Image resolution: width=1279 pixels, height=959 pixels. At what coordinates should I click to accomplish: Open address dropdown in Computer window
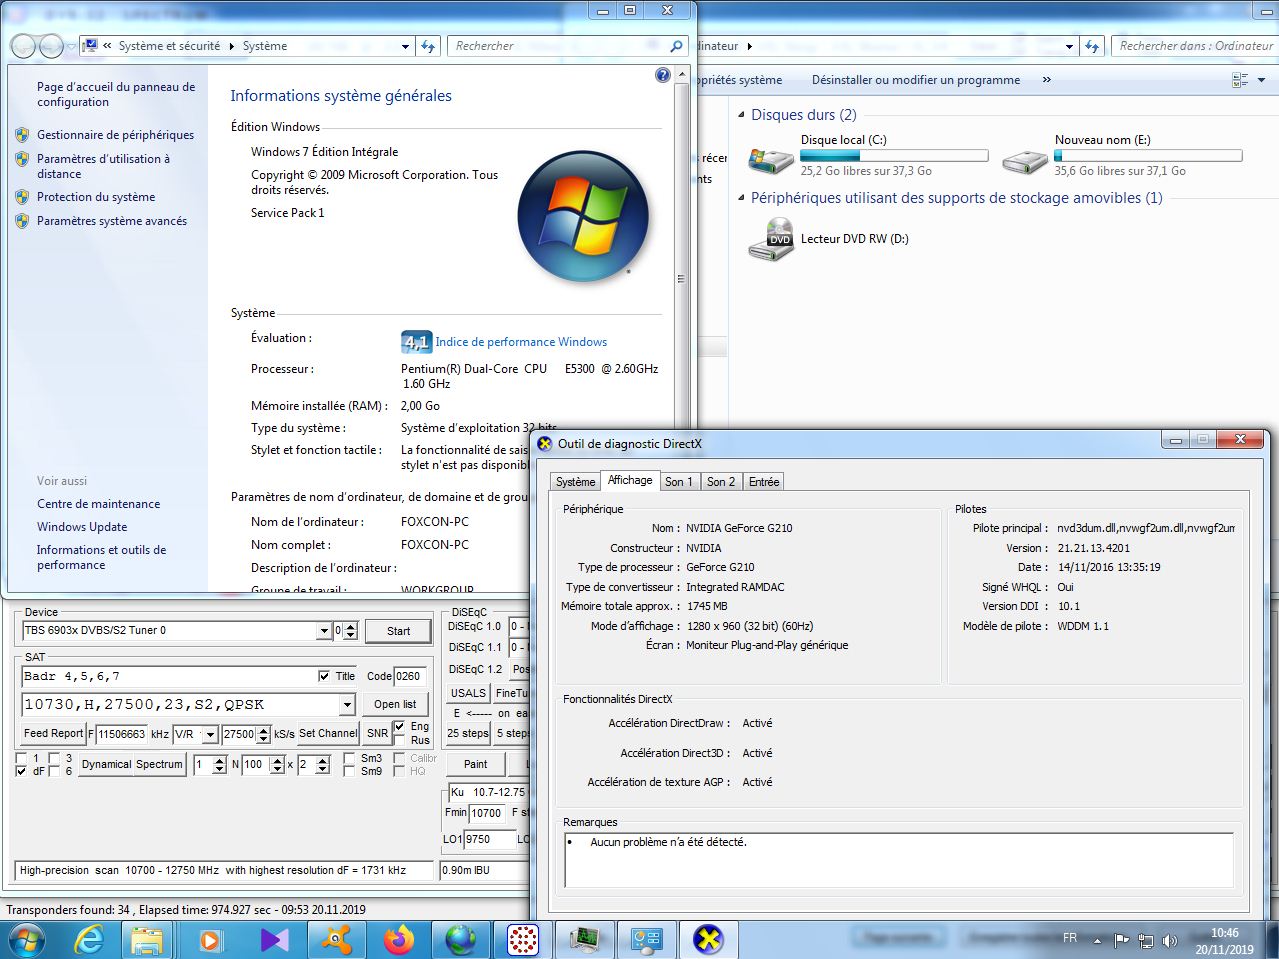1069,46
